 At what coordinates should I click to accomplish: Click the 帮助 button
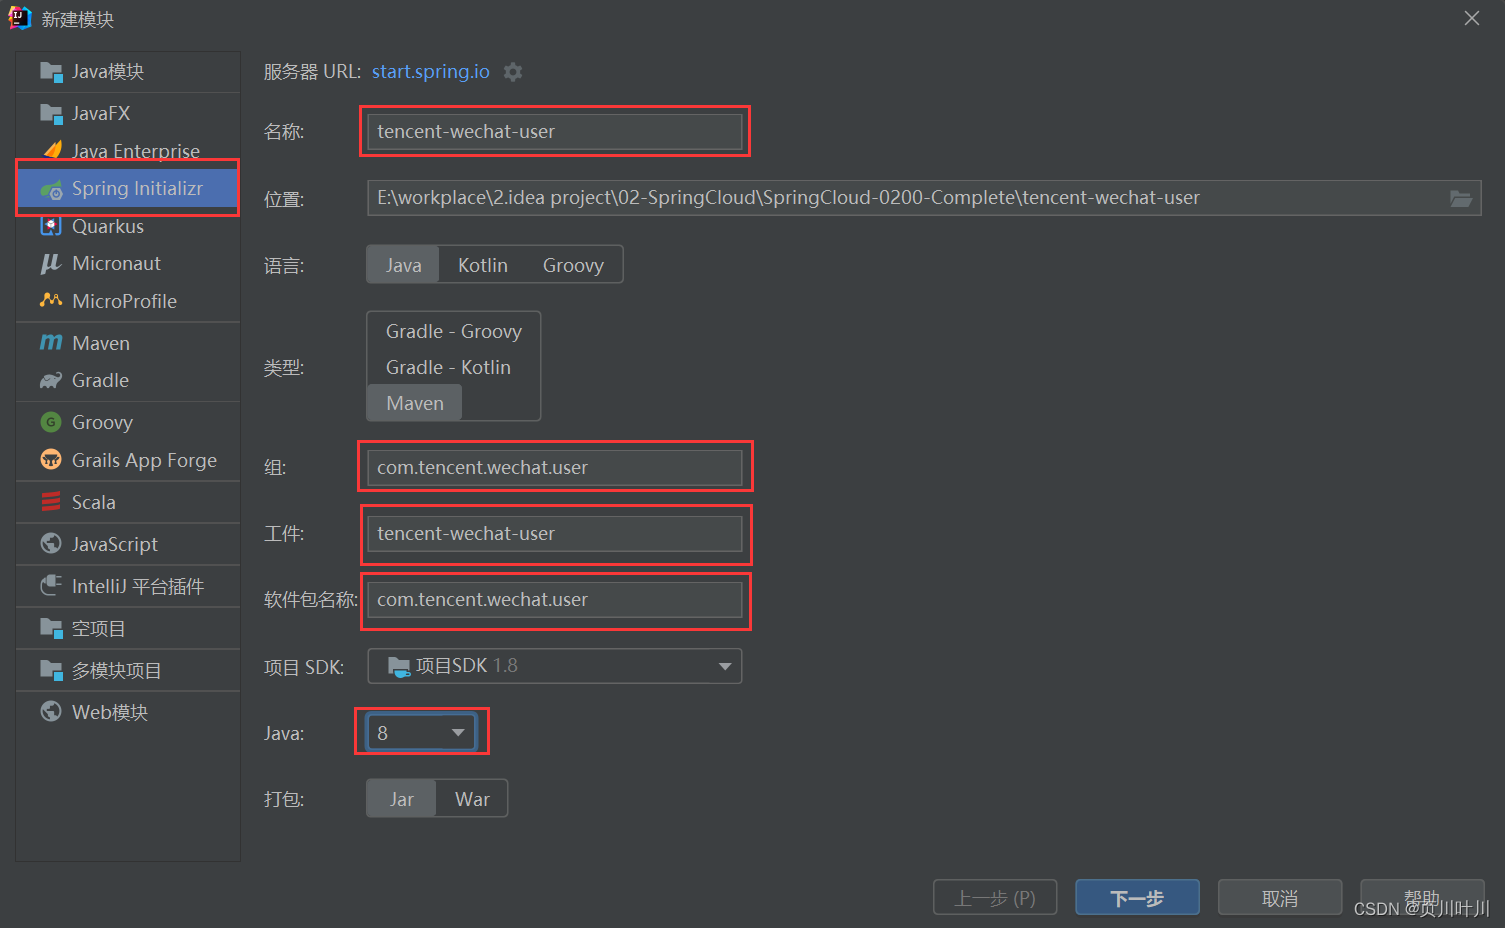(x=1422, y=898)
